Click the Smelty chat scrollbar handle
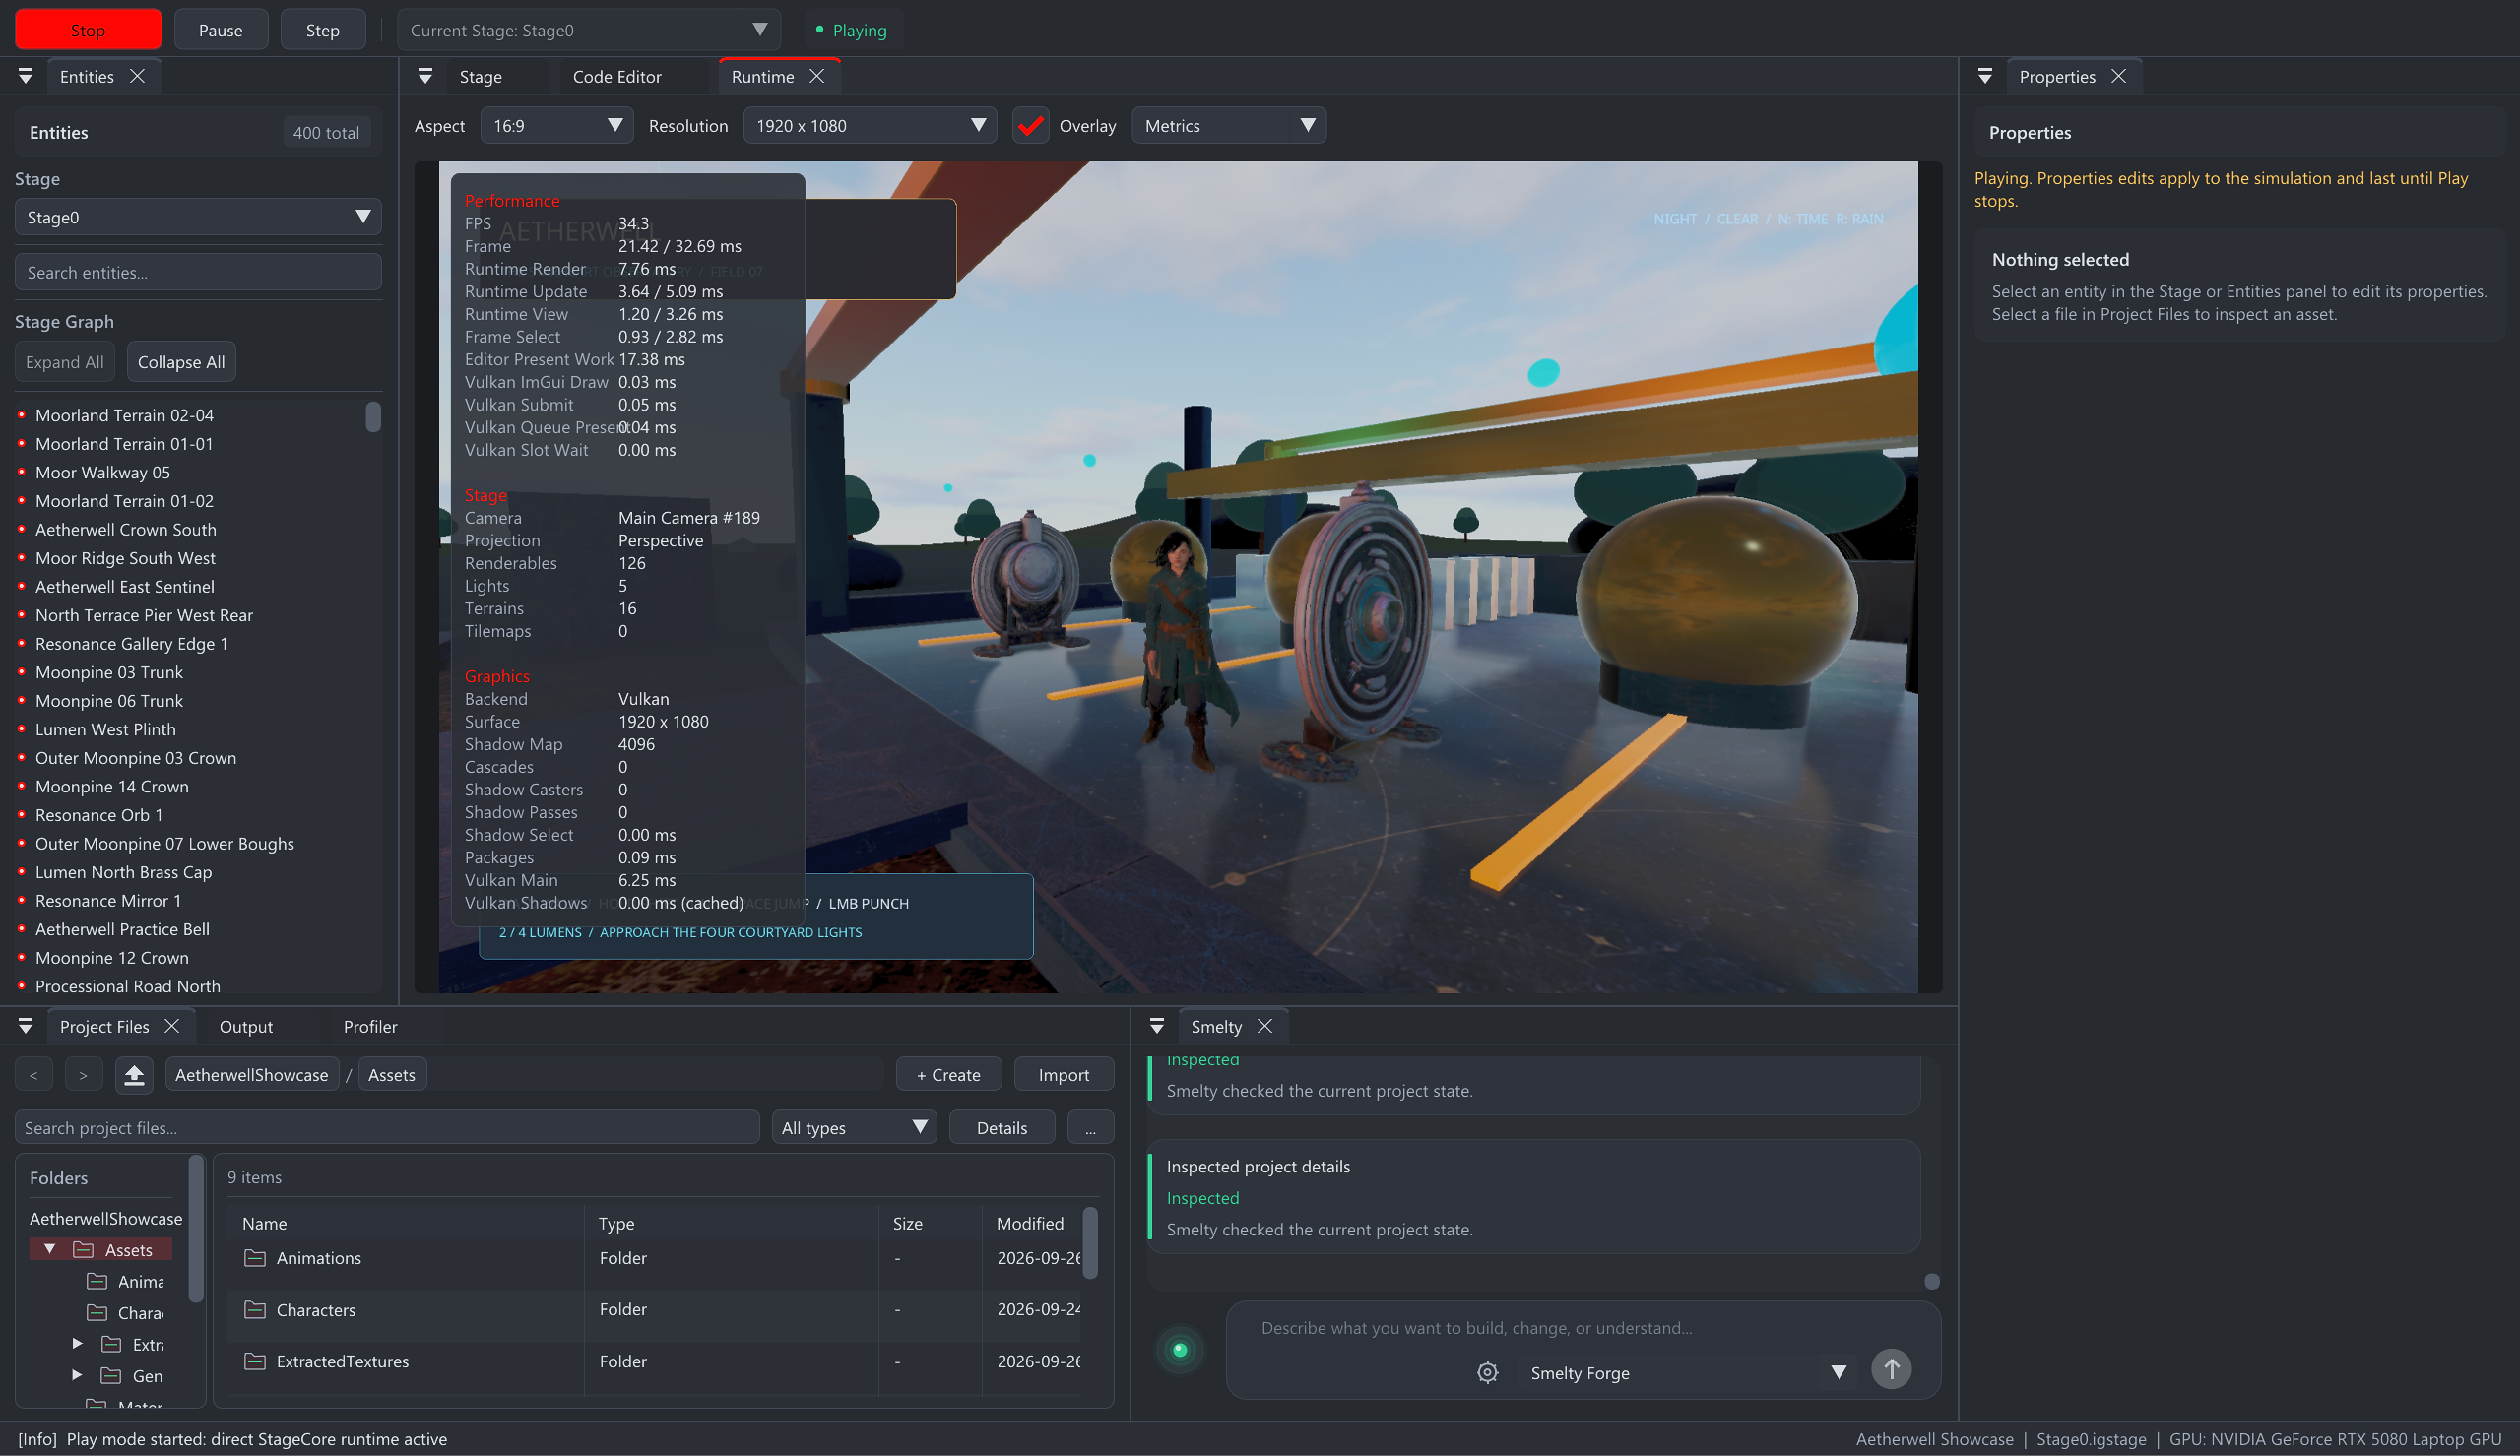This screenshot has width=2520, height=1456. click(1932, 1282)
